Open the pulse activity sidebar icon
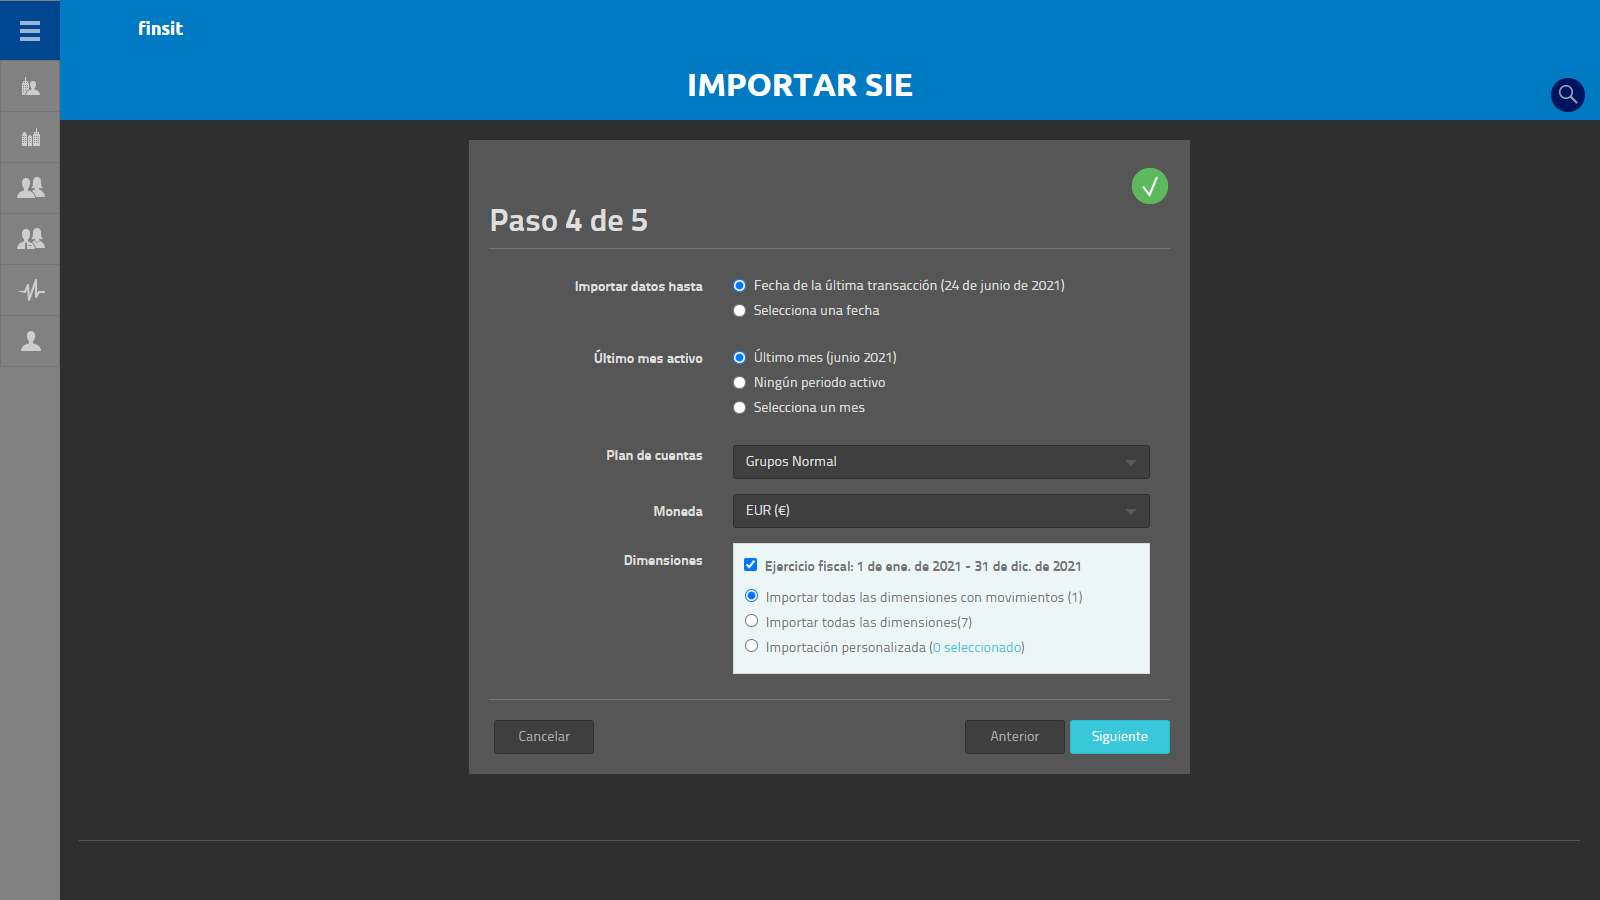Viewport: 1600px width, 900px height. tap(30, 290)
